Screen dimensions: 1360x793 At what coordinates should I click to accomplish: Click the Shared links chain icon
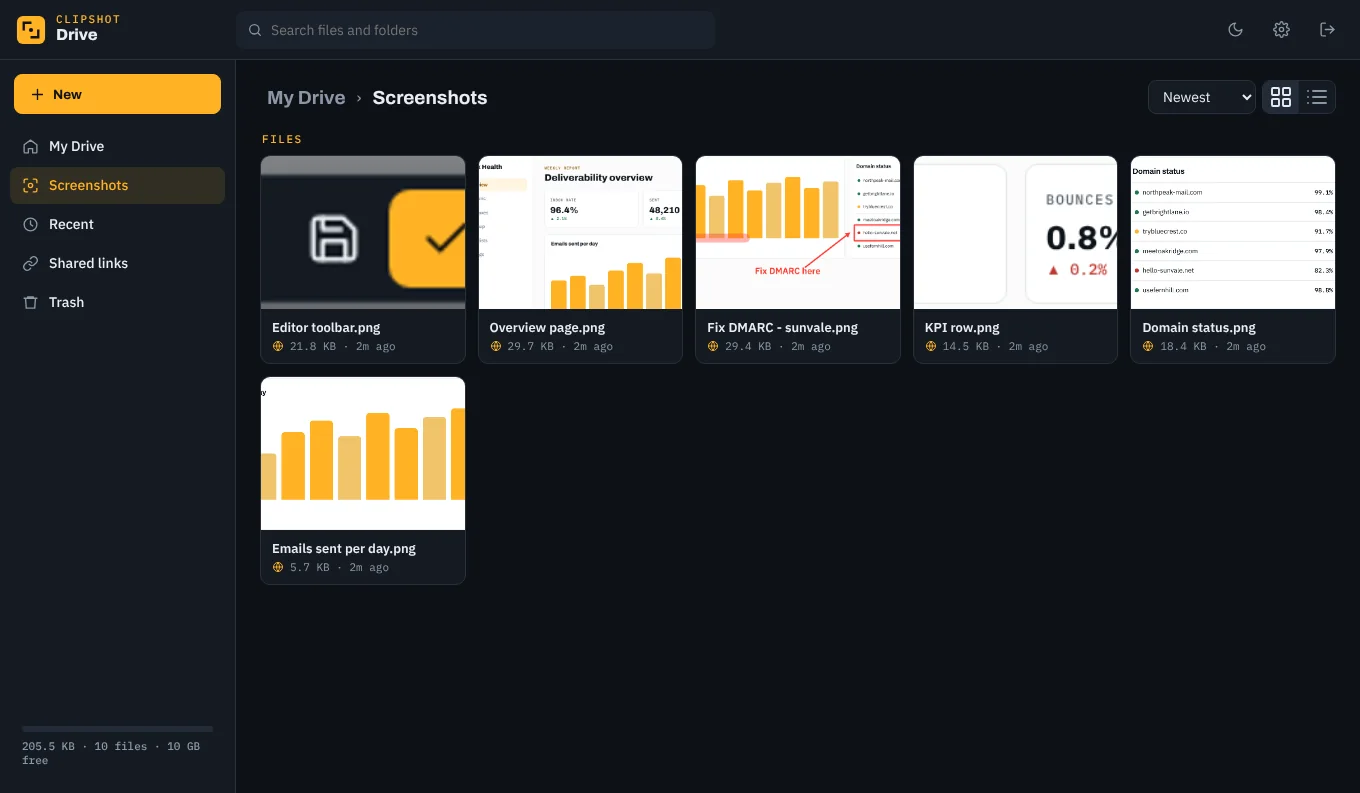click(x=31, y=263)
